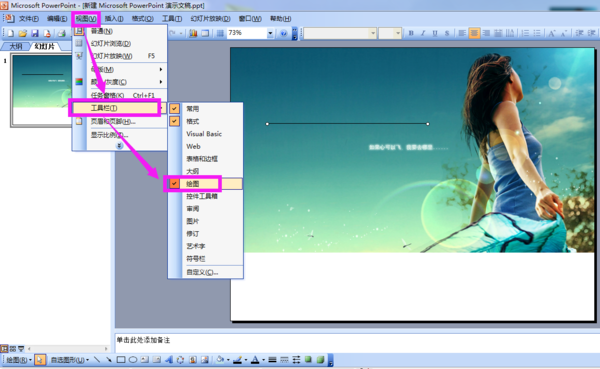Viewport: 600px width, 369px height.
Task: Open font color dropdown arrow
Action: (x=263, y=360)
